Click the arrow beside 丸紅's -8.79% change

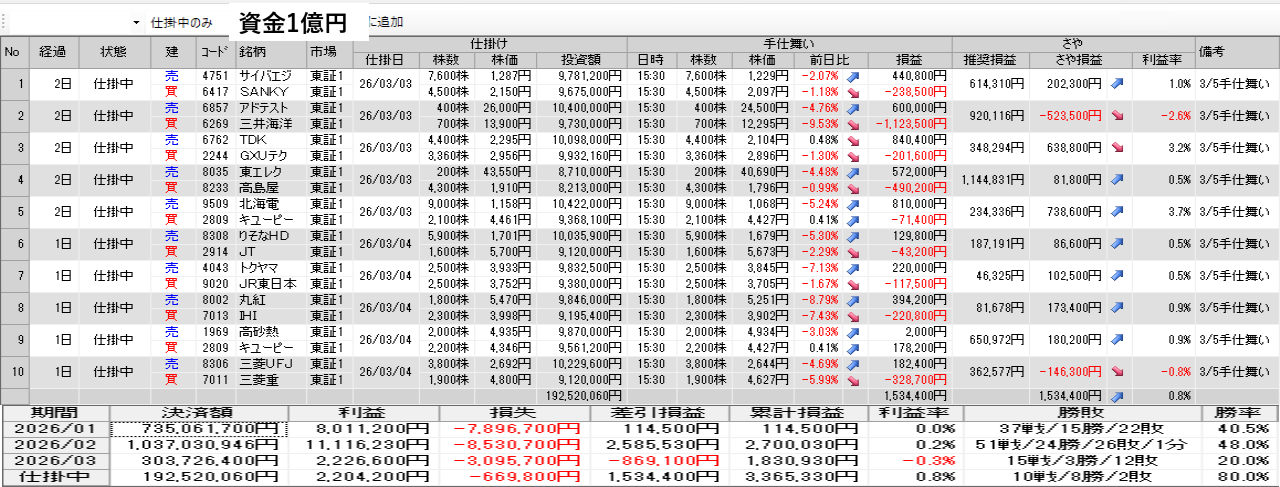pos(853,300)
